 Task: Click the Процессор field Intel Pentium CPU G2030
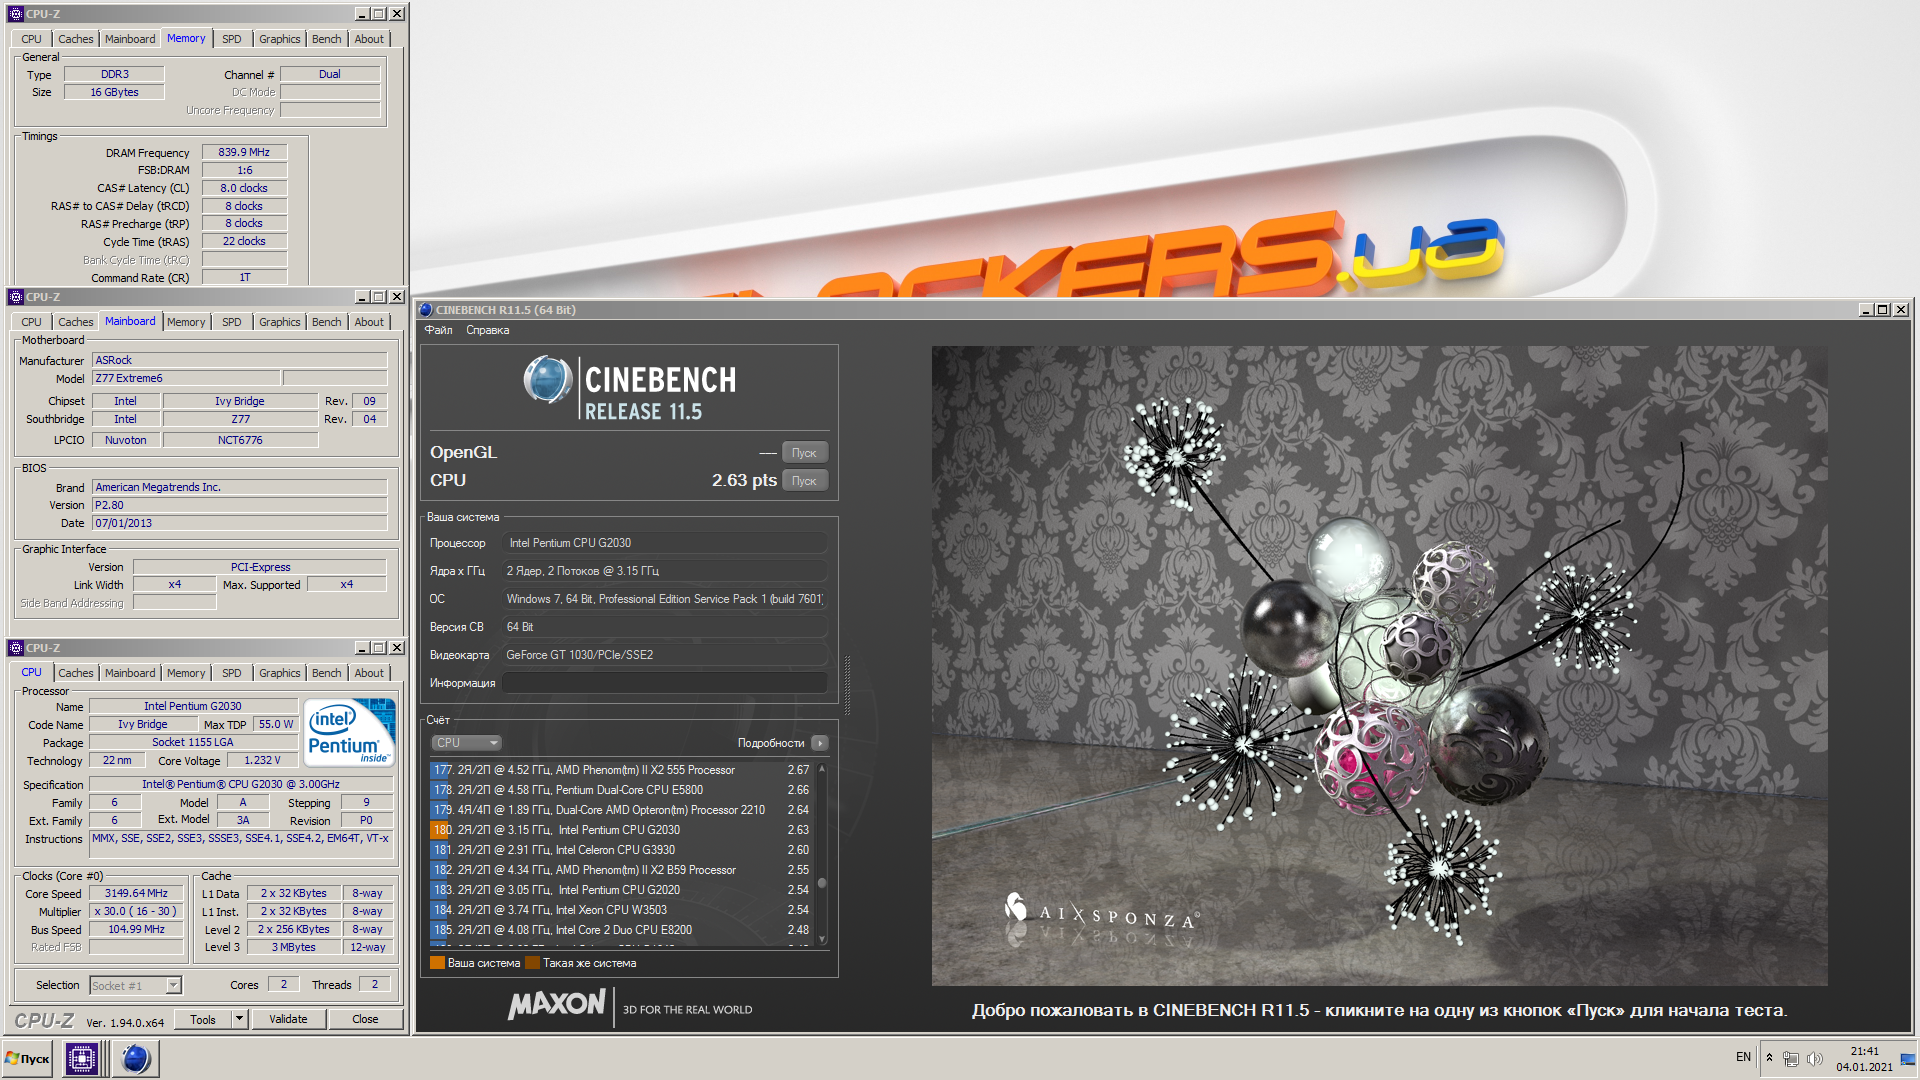(x=664, y=543)
